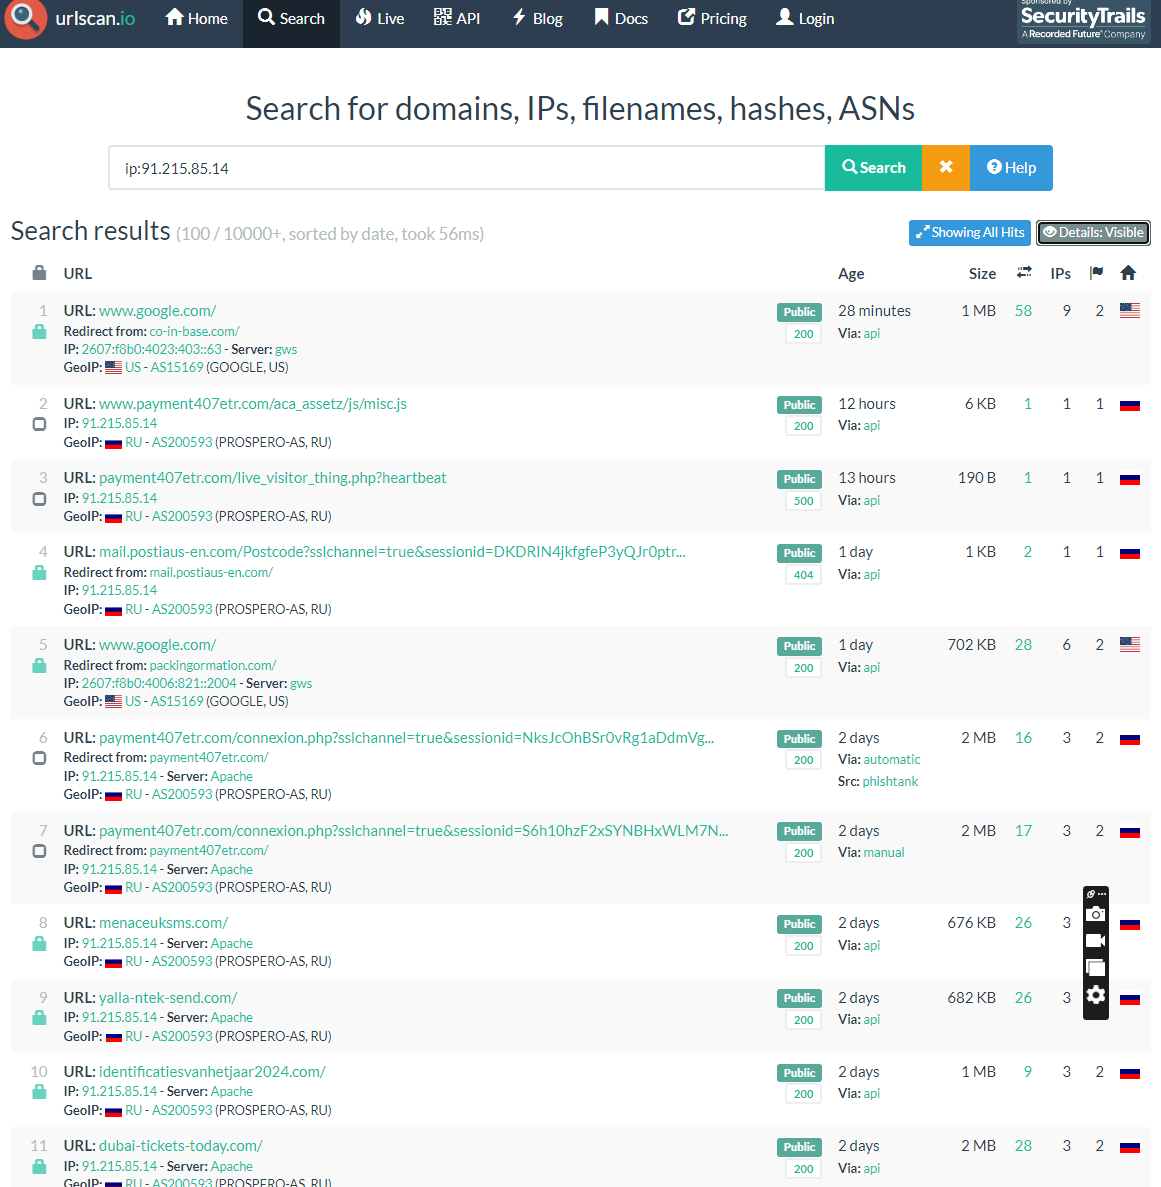Click the urlscan.io magnifier logo
The image size is (1161, 1187).
coord(25,19)
